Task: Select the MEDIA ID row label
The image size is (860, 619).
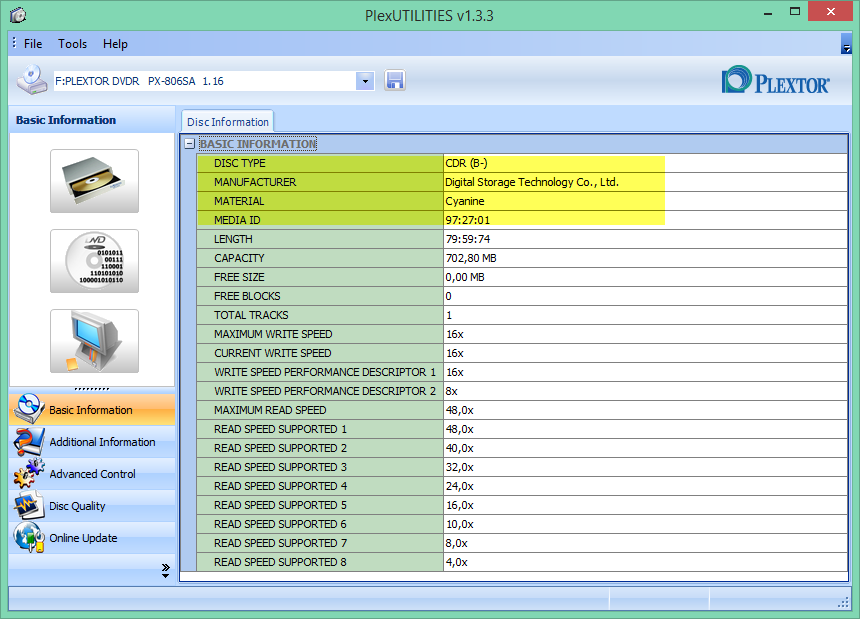Action: pos(320,220)
